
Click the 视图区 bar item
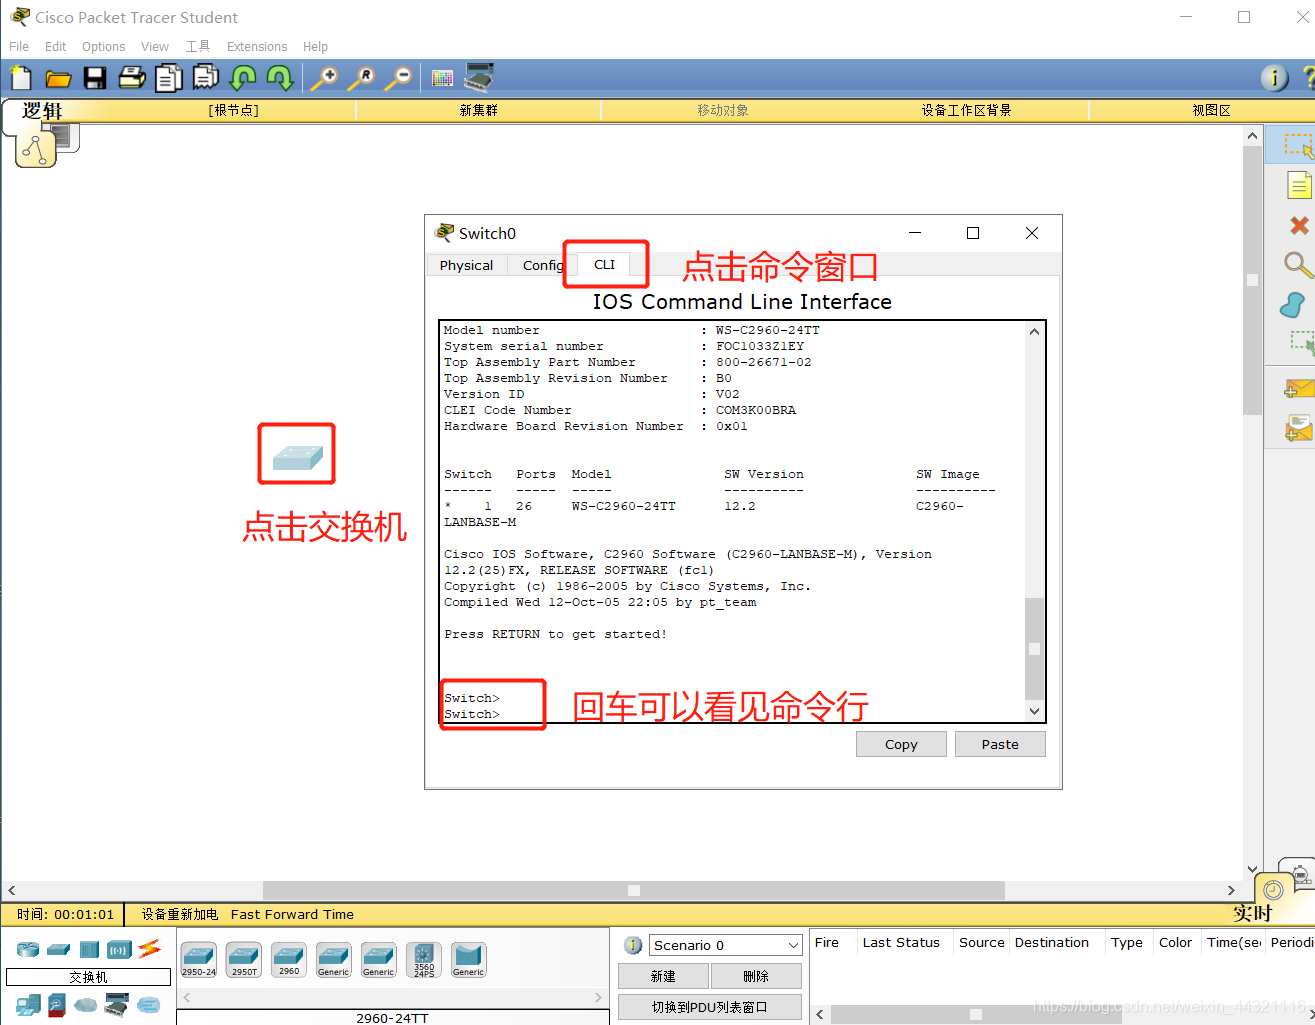coord(1211,110)
